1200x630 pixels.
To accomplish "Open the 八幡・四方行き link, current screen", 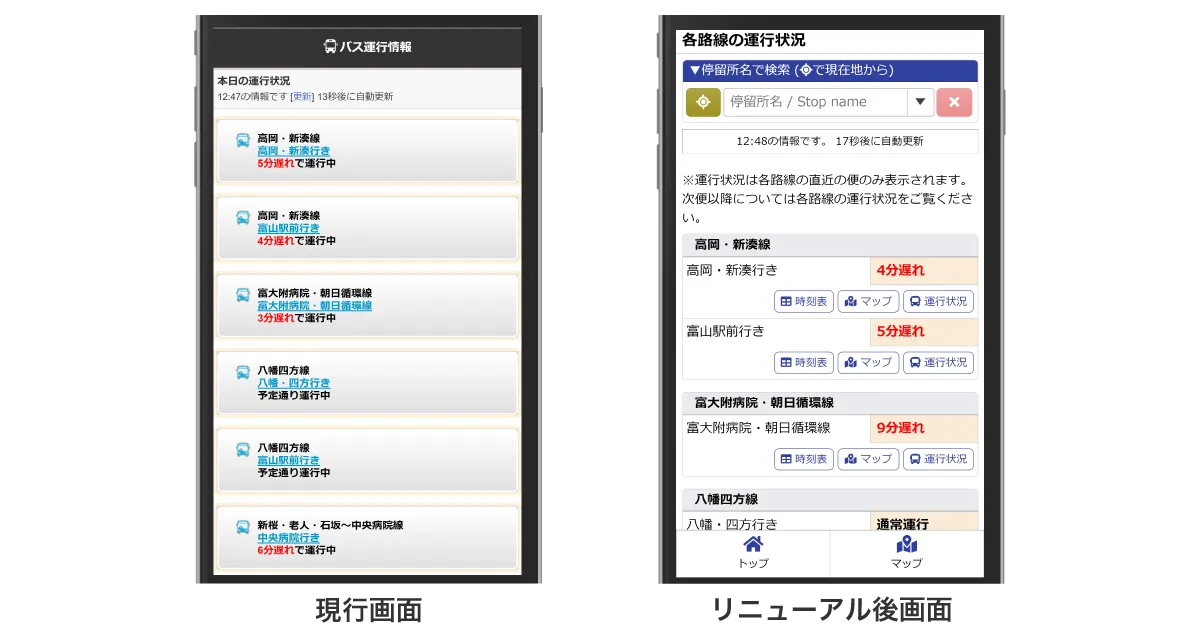I will 293,383.
